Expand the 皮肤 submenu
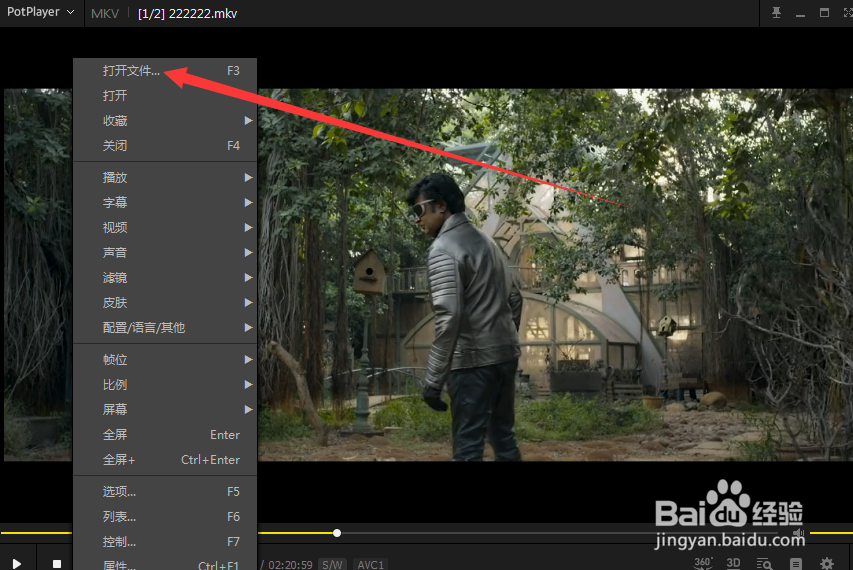Viewport: 853px width, 570px height. click(165, 302)
